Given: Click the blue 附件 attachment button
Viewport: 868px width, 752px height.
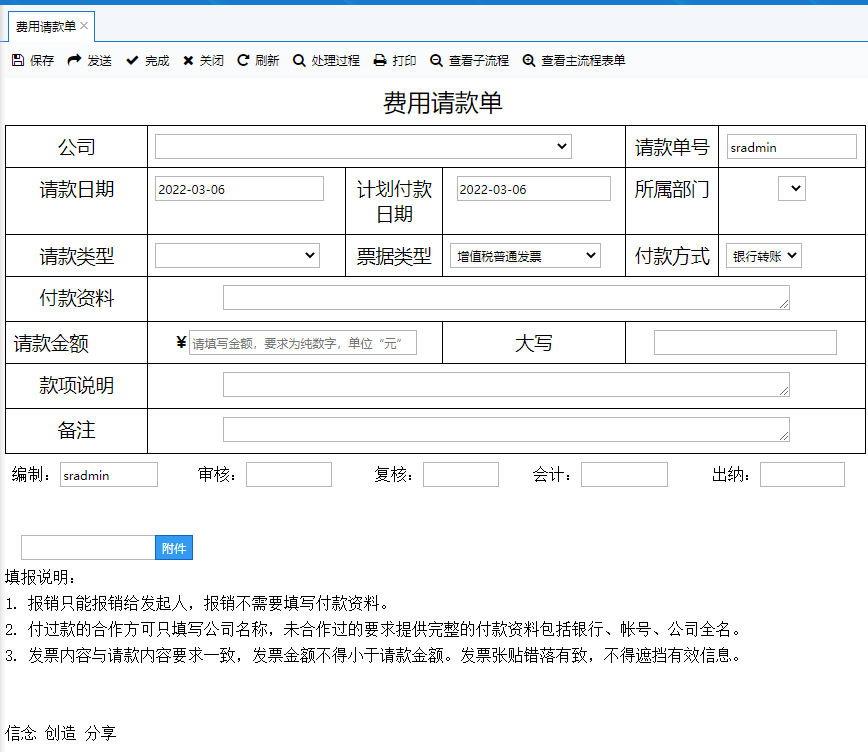Looking at the screenshot, I should (174, 548).
